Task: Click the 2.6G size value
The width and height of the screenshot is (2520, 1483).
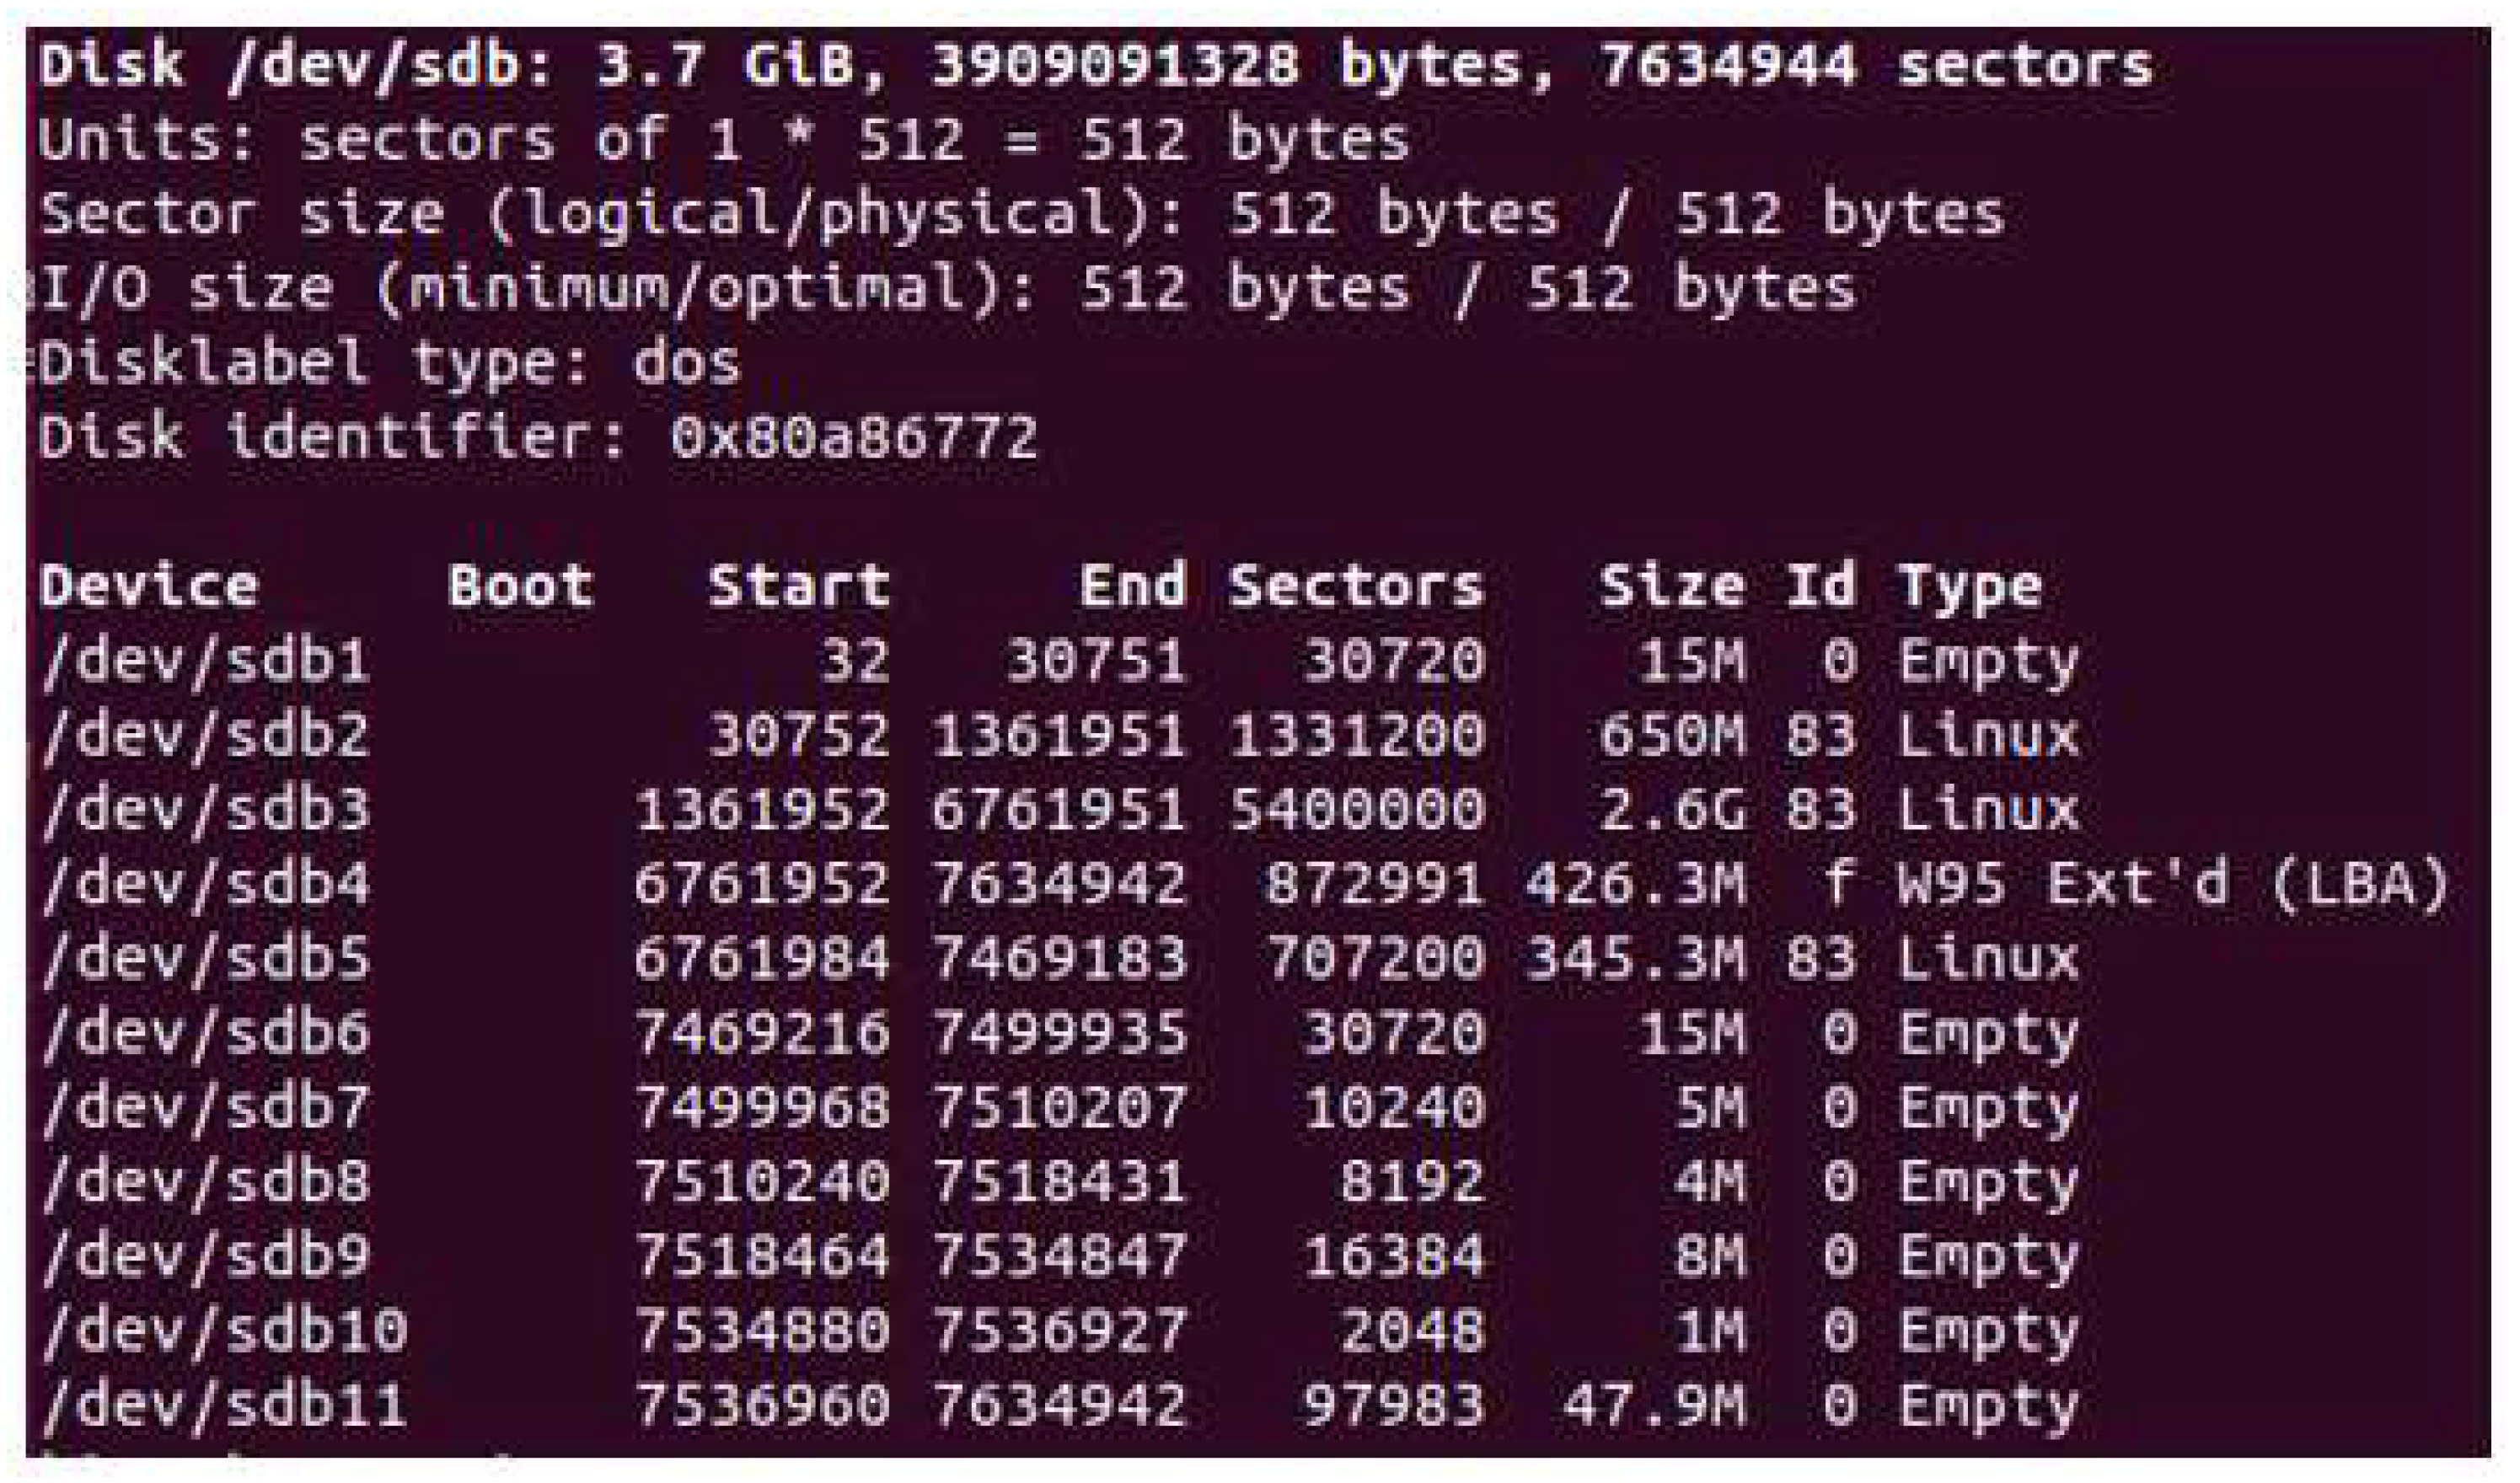Action: click(x=1672, y=810)
